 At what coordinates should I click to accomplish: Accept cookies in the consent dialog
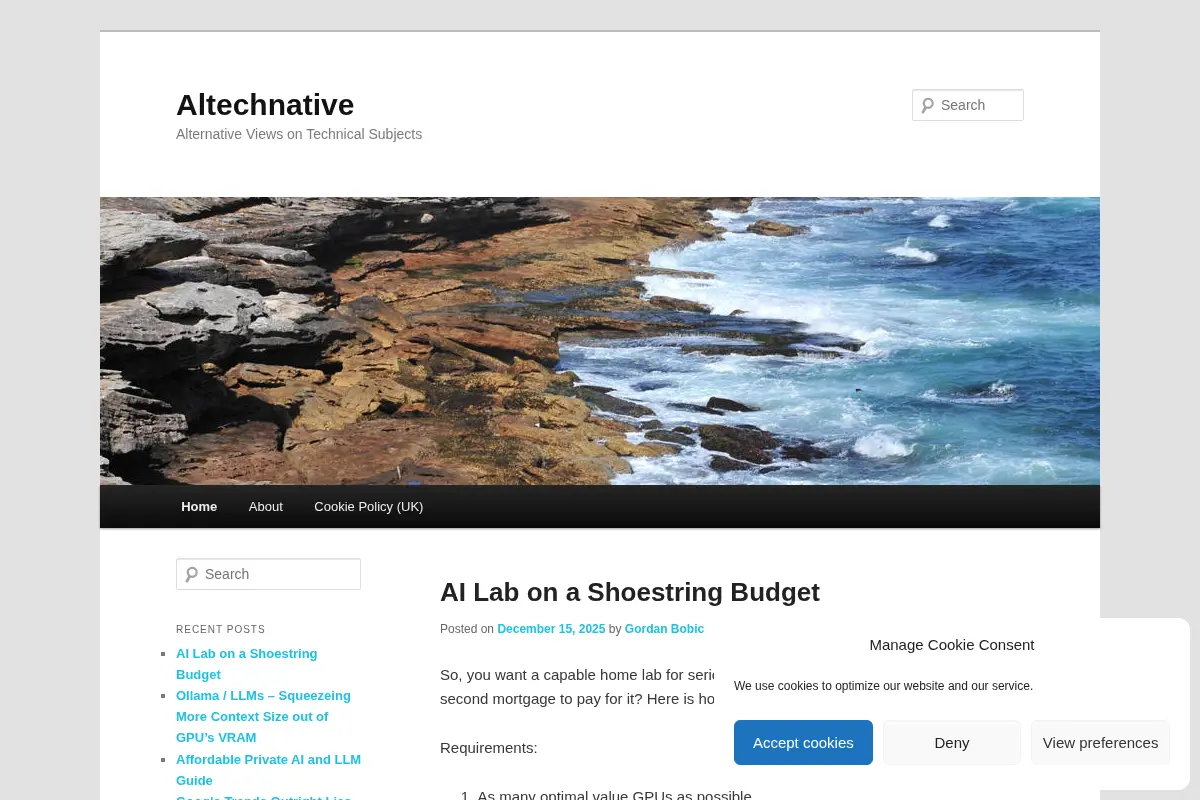803,743
